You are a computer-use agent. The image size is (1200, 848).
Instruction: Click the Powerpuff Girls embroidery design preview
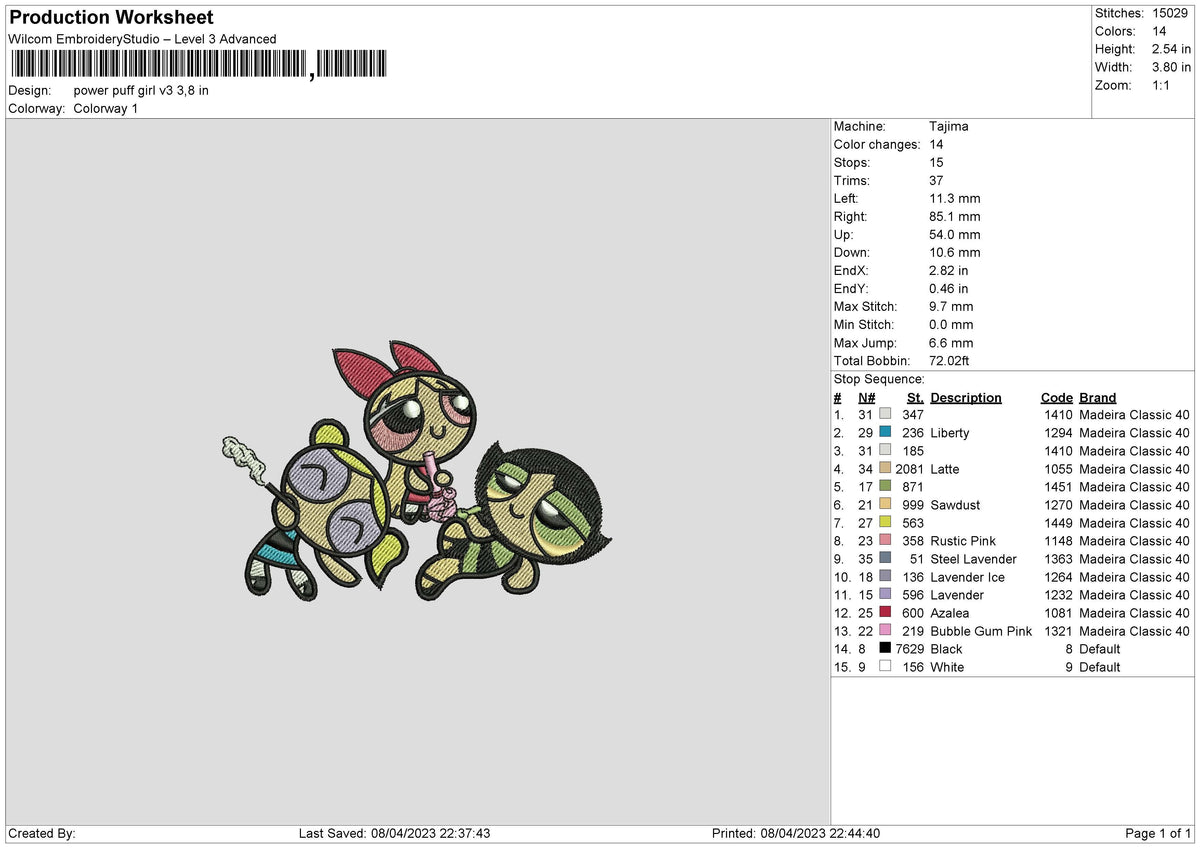(415, 473)
